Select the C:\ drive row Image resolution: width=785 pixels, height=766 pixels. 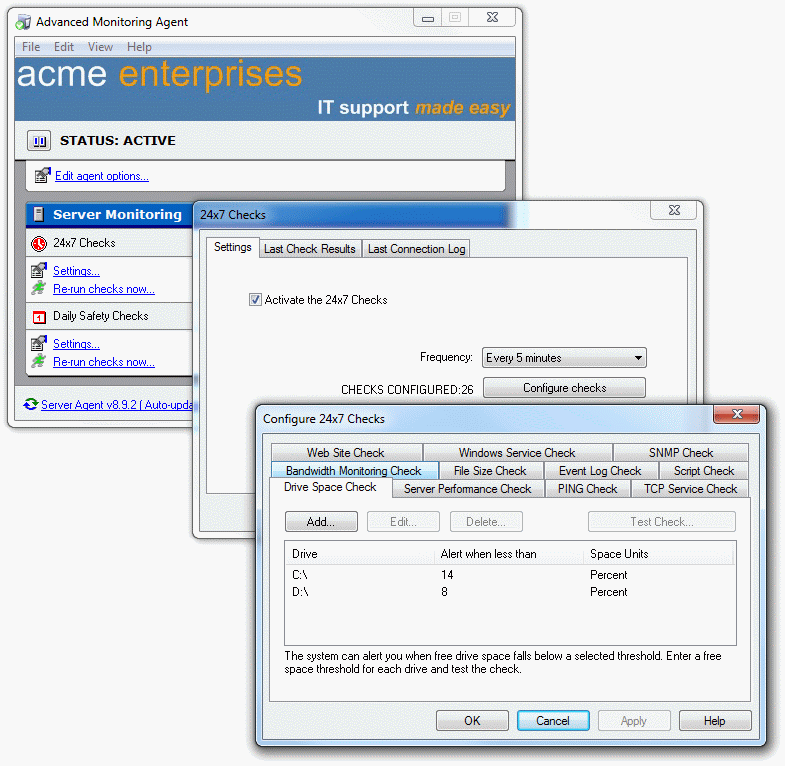[x=510, y=575]
